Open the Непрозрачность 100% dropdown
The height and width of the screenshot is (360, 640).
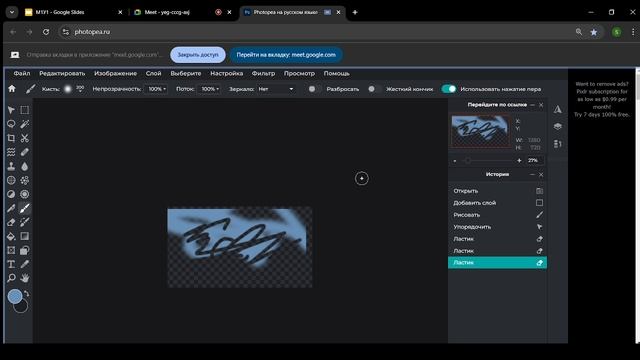pos(156,89)
